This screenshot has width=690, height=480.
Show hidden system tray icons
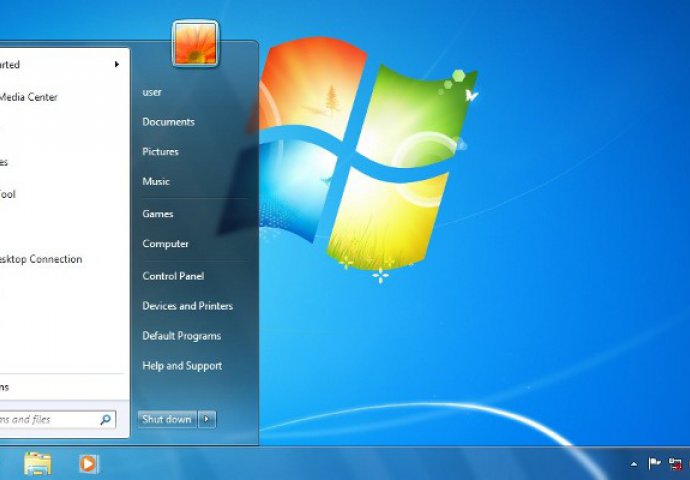635,465
